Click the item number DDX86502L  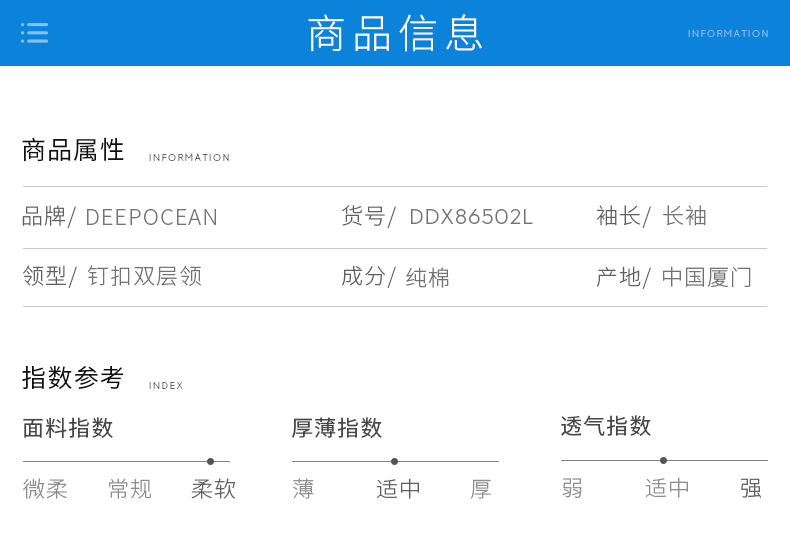pyautogui.click(x=471, y=217)
